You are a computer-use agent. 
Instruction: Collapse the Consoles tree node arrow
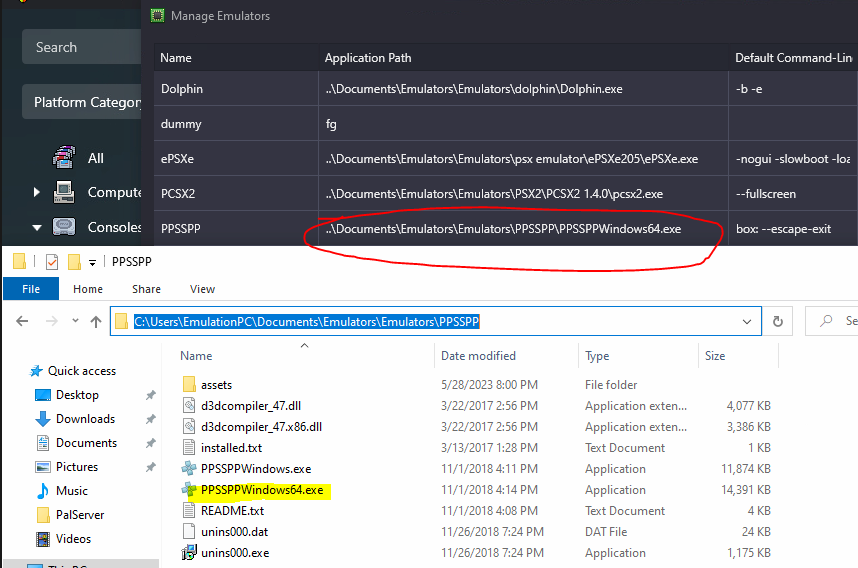[x=37, y=228]
